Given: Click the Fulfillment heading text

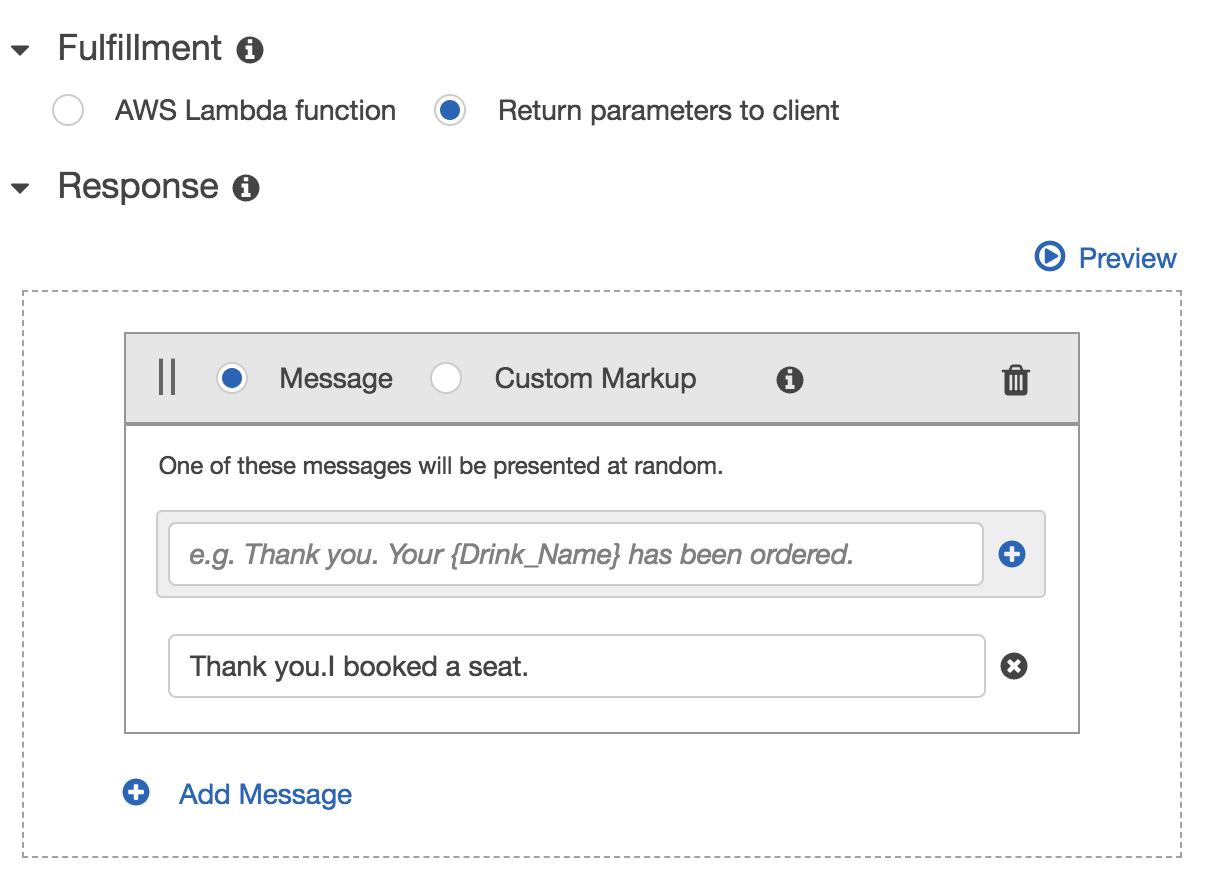Looking at the screenshot, I should click(x=140, y=48).
